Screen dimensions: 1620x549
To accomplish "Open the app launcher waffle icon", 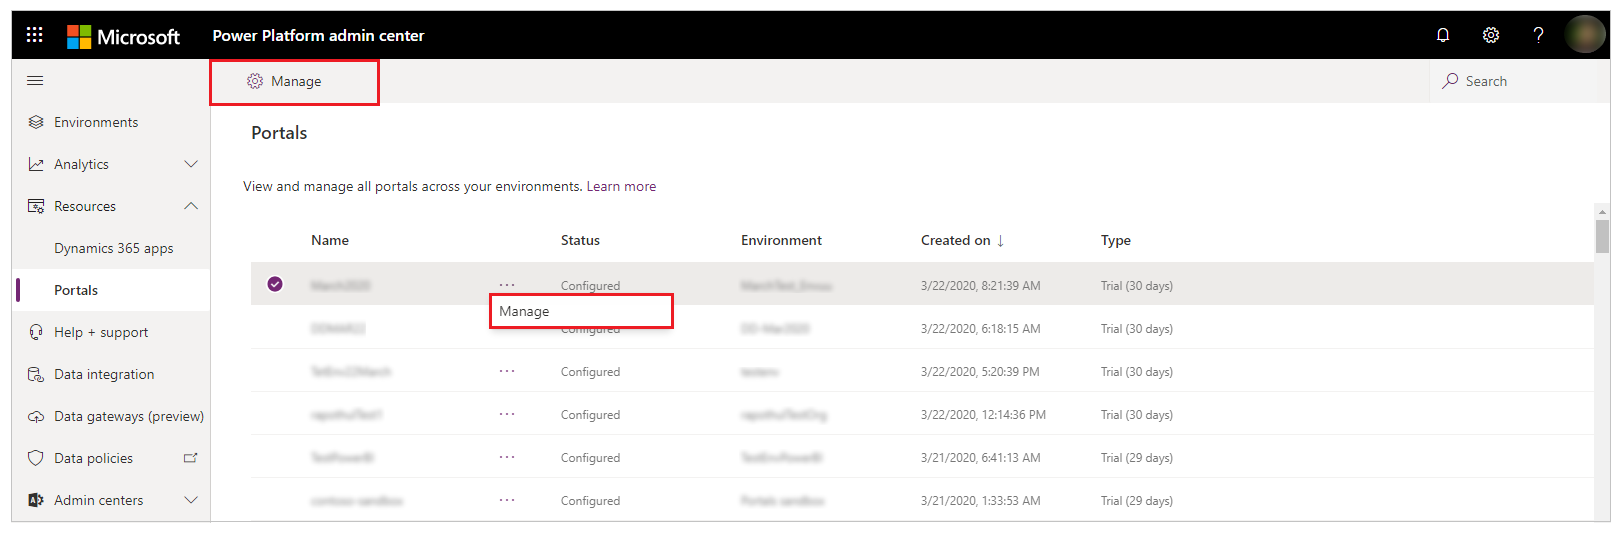I will pyautogui.click(x=35, y=35).
